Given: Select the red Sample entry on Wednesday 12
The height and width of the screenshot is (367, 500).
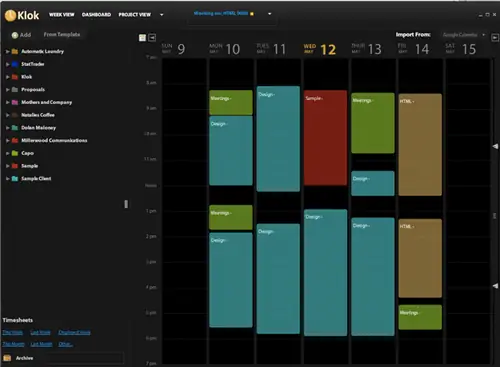Looking at the screenshot, I should (x=325, y=138).
